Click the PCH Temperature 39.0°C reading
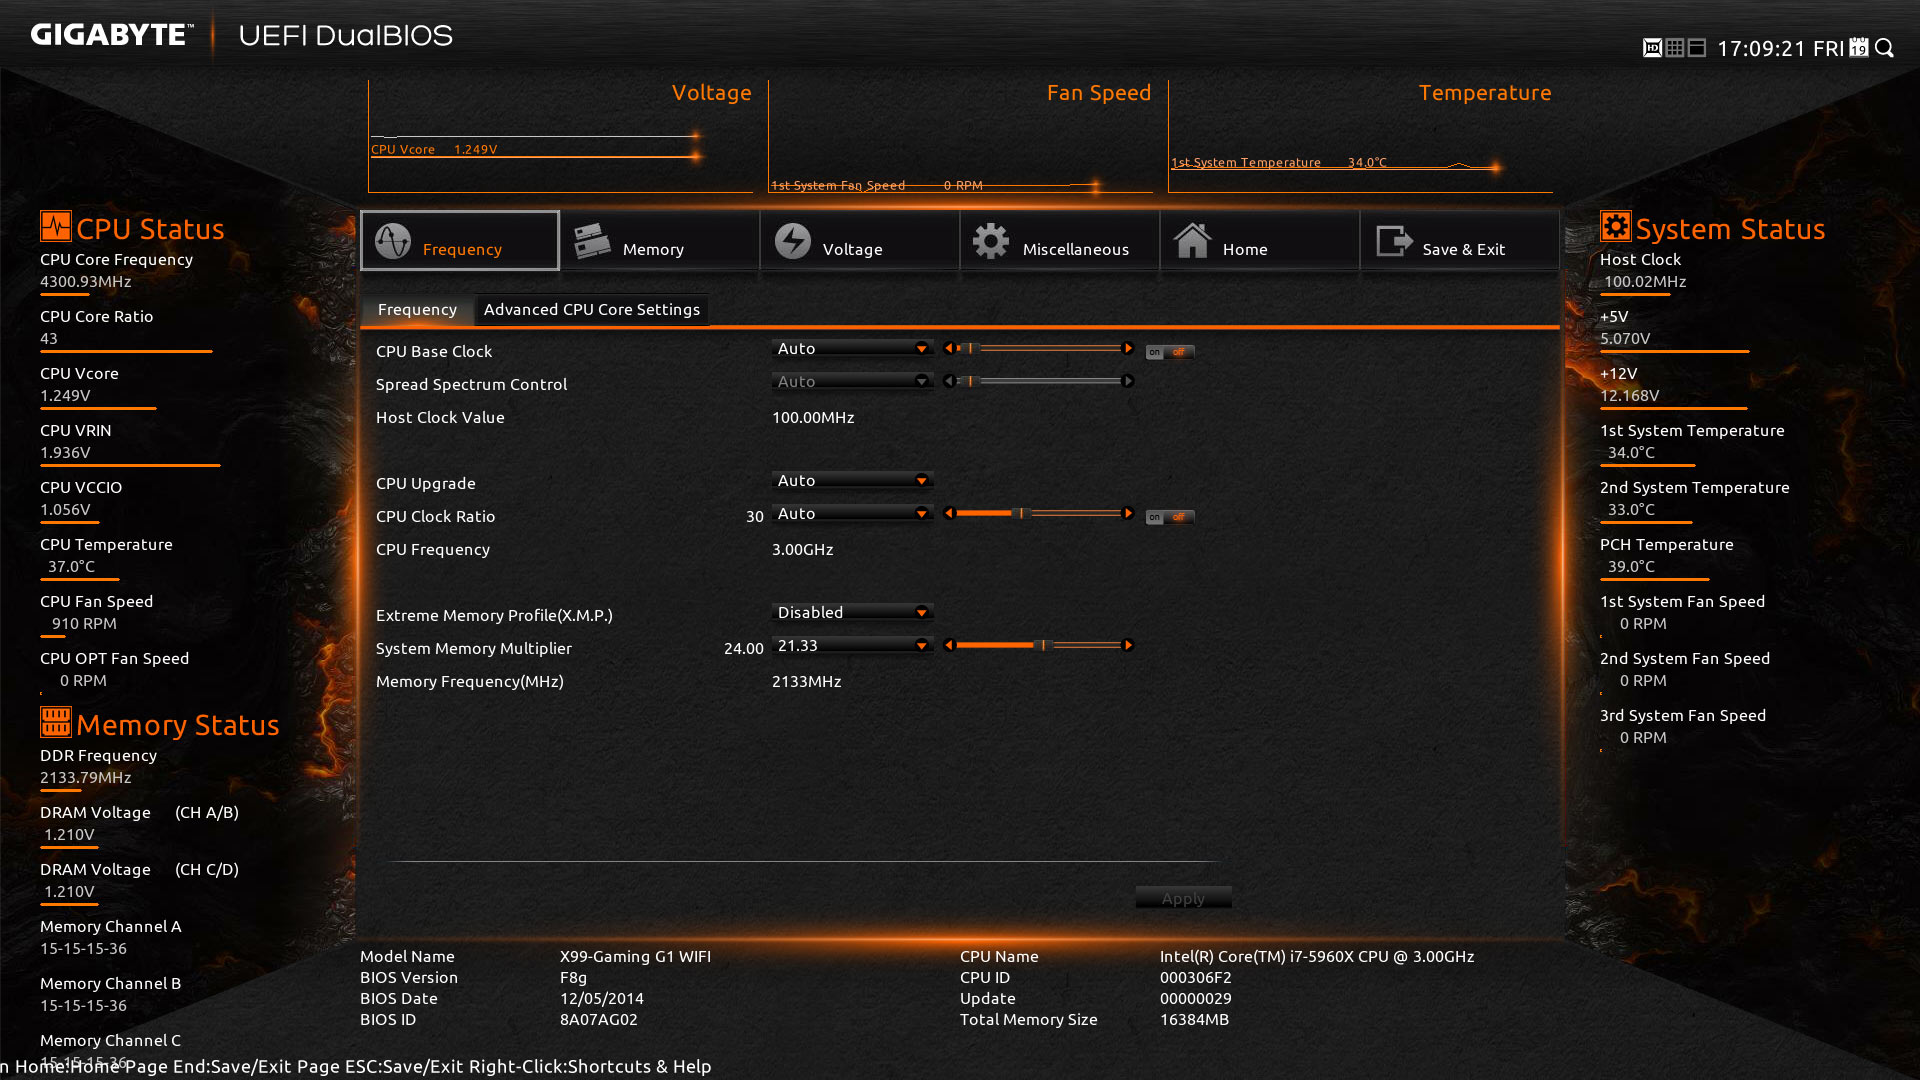 [1631, 566]
